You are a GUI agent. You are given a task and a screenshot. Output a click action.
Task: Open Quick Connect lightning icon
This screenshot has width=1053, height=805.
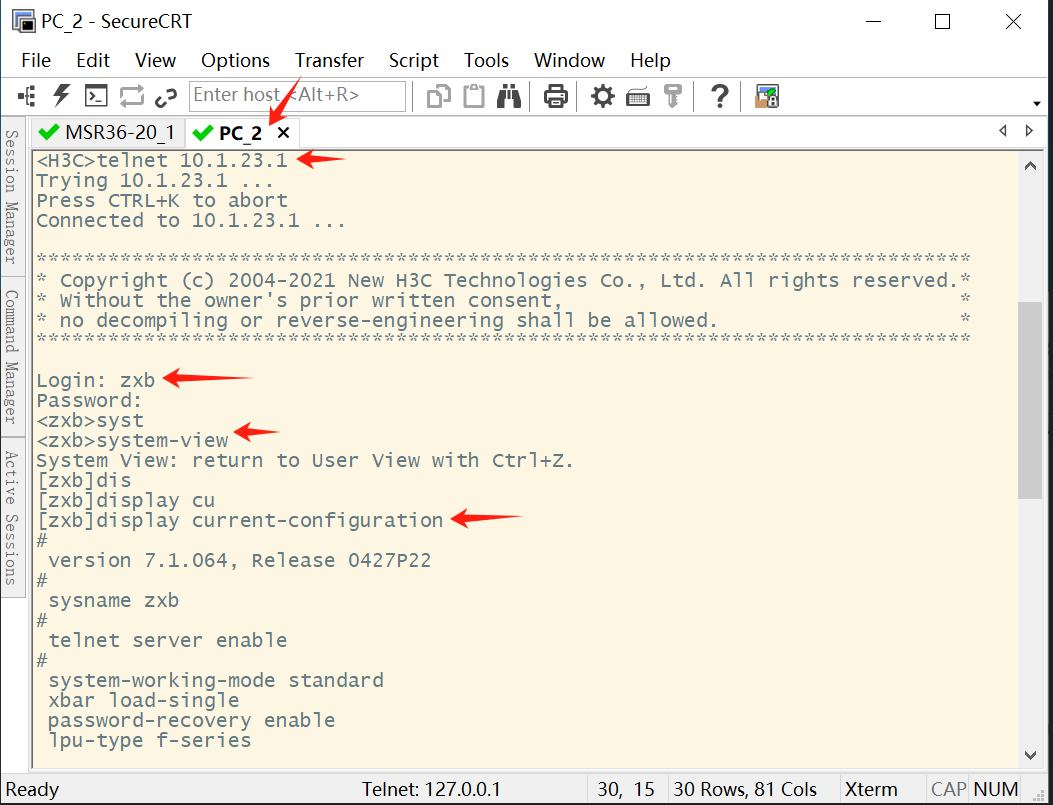tap(62, 96)
